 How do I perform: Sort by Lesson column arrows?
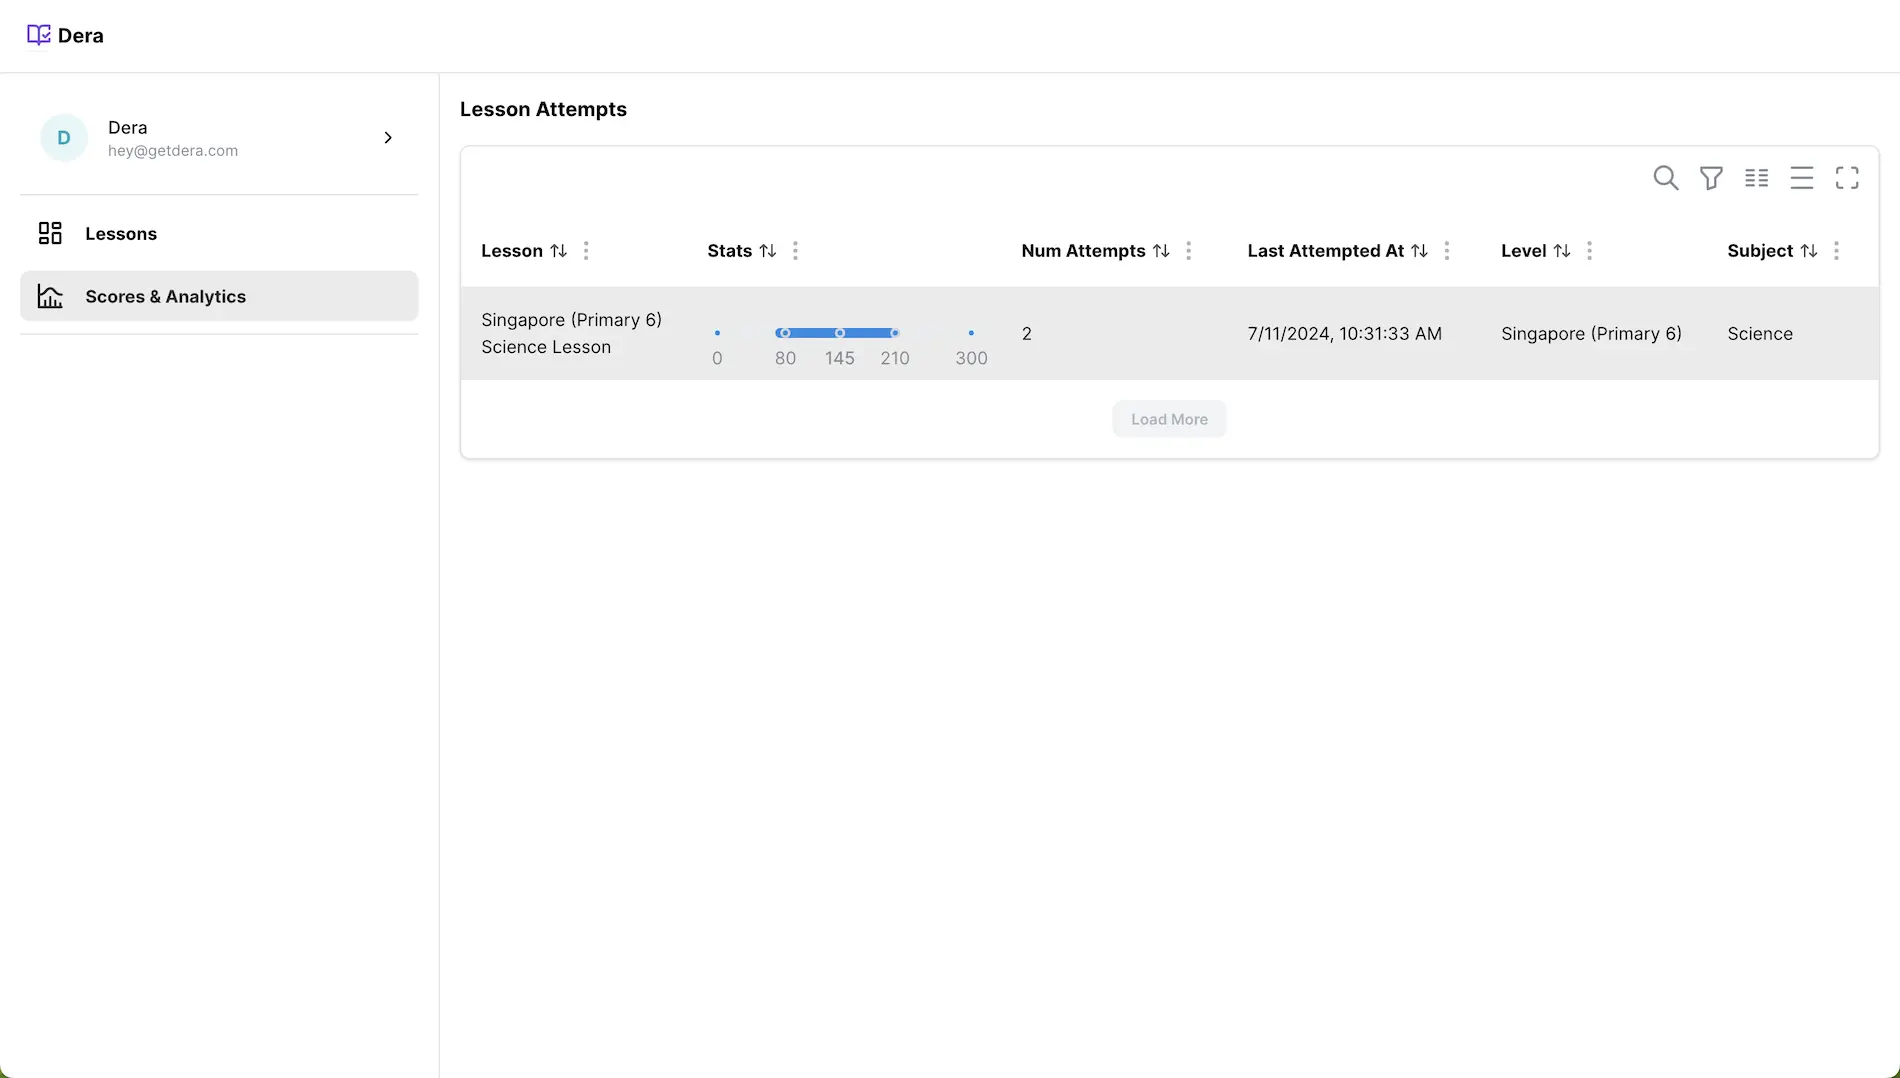click(x=559, y=251)
